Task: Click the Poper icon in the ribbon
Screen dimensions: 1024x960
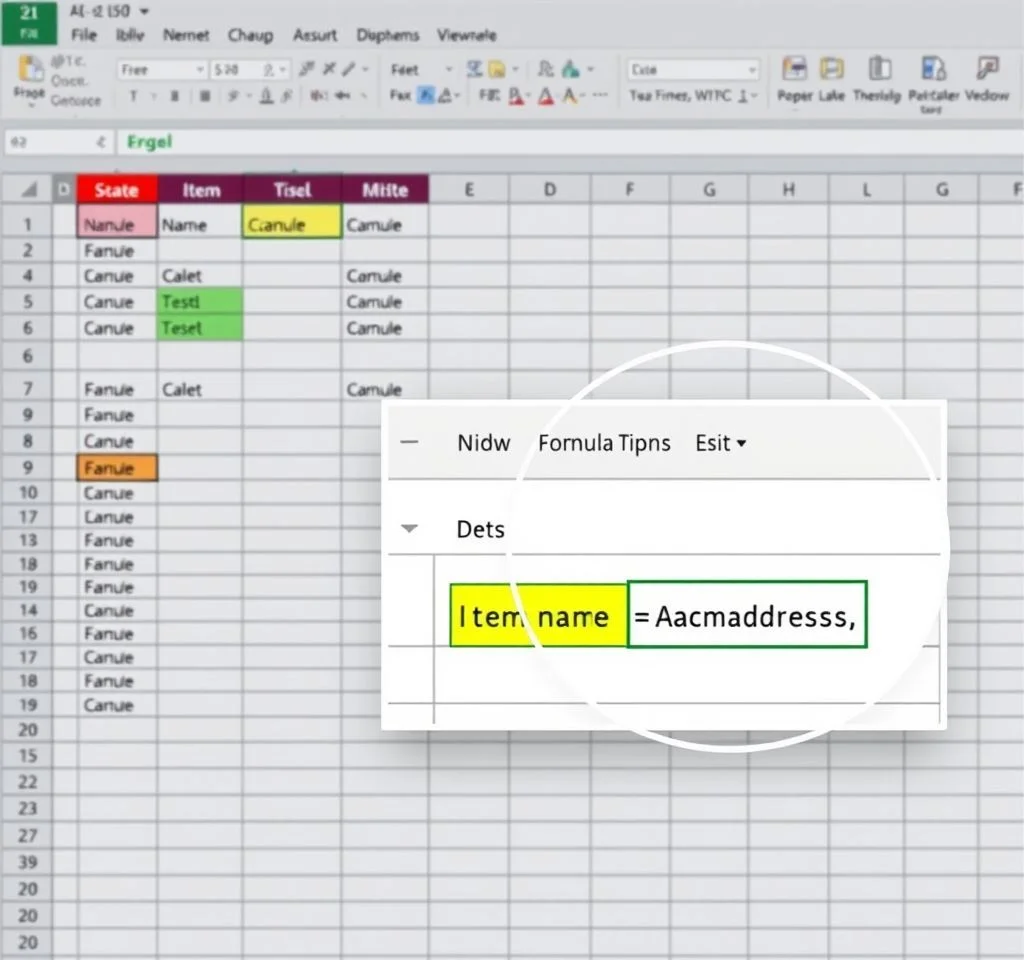Action: click(795, 69)
